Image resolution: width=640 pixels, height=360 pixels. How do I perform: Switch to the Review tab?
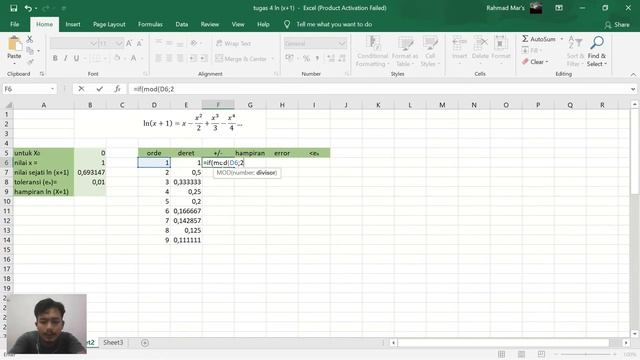(x=209, y=24)
